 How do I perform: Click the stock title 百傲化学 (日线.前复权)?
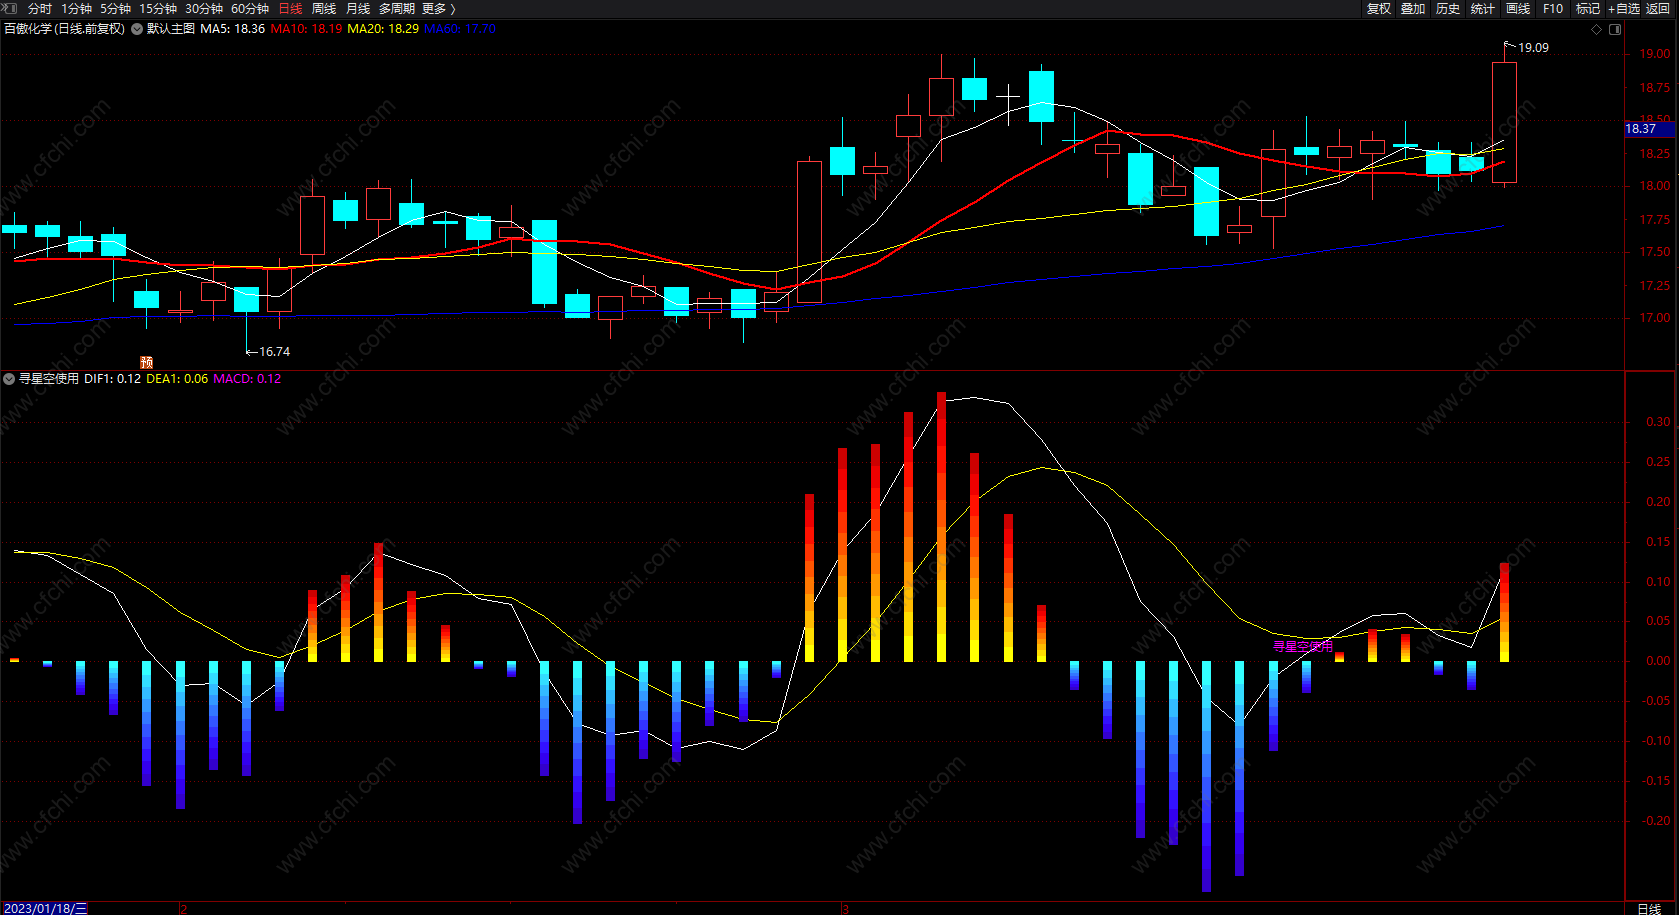tap(65, 29)
